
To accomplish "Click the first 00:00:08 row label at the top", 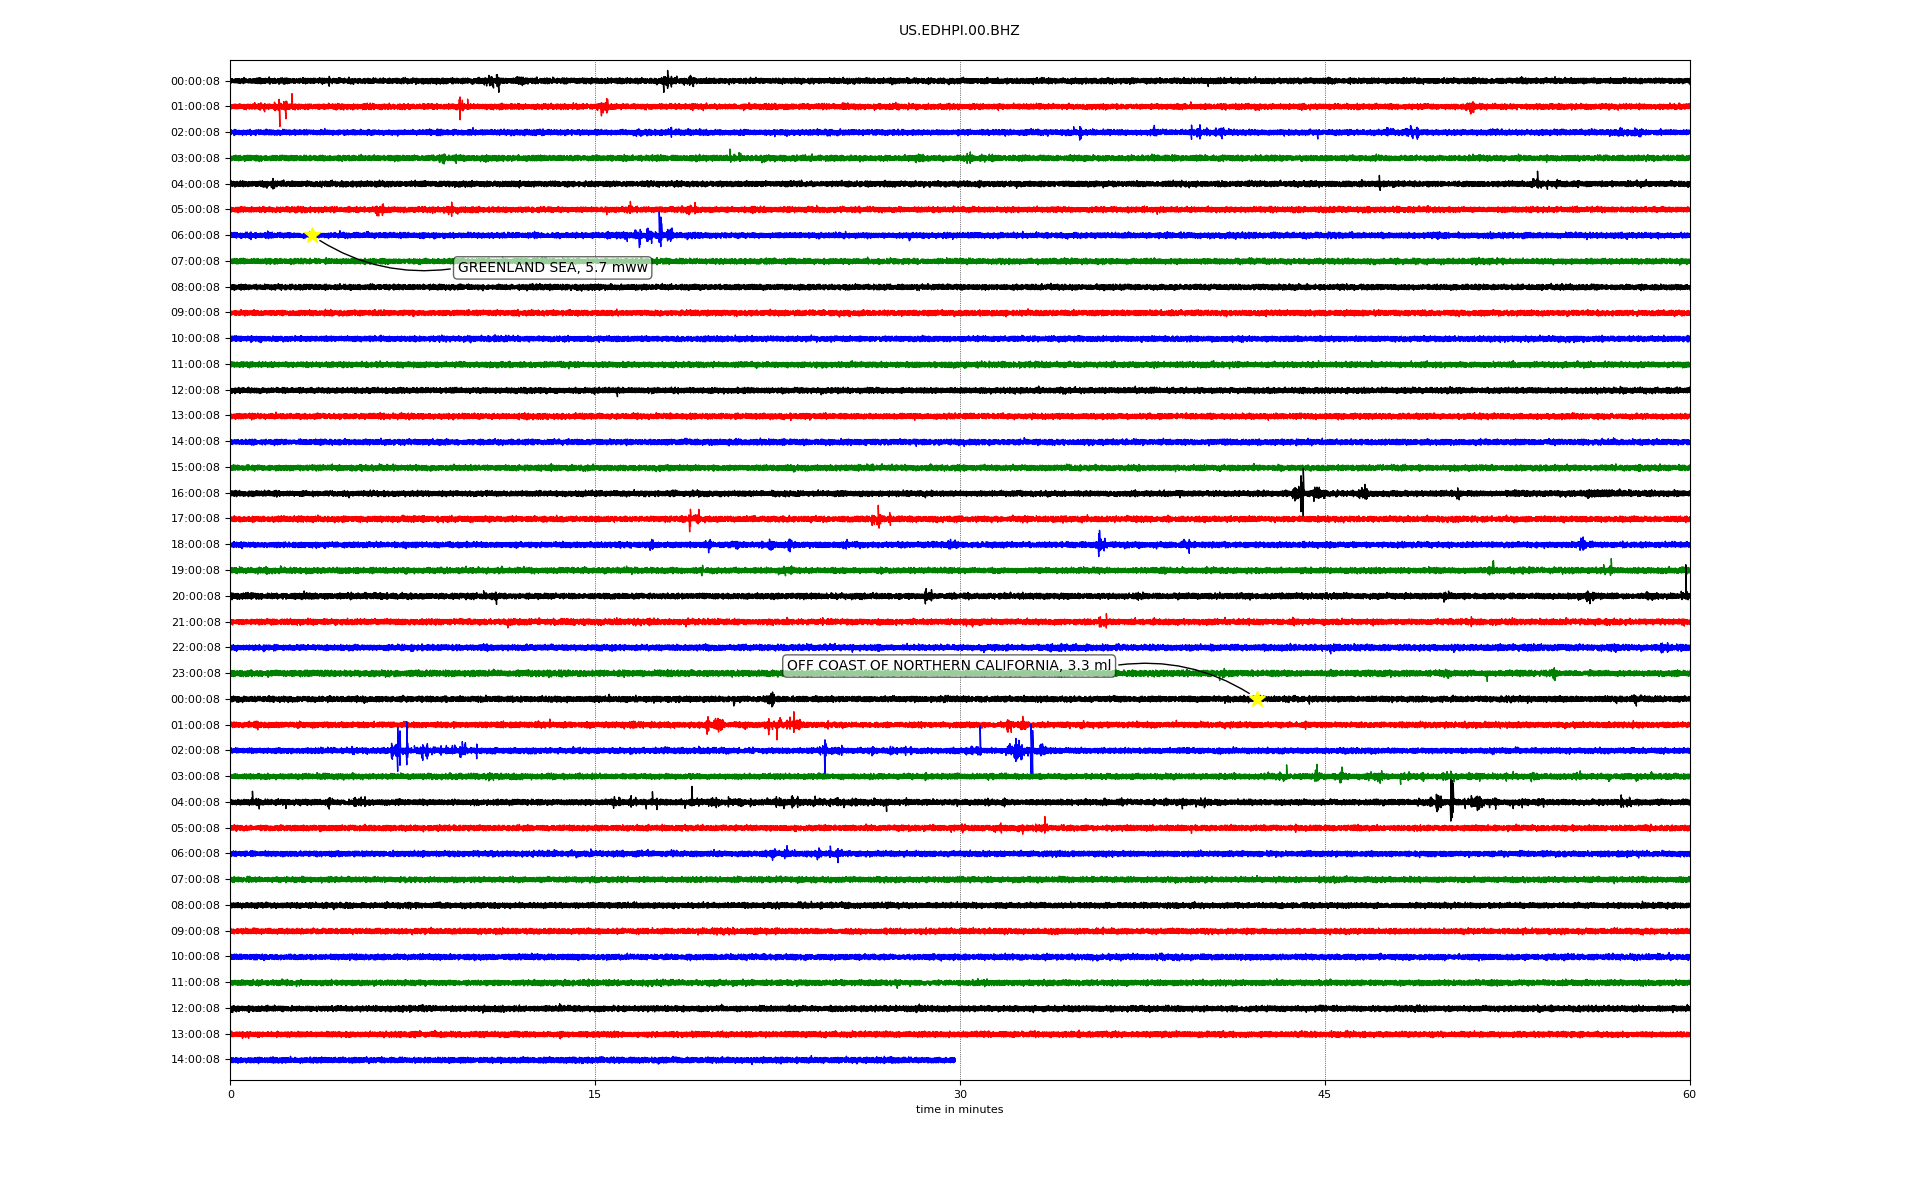I will (195, 81).
